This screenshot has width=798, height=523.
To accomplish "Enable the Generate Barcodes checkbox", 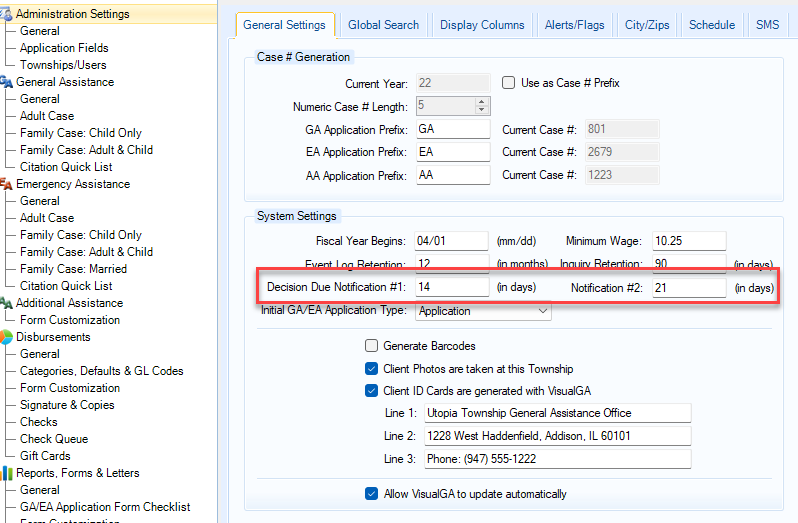I will pos(372,346).
